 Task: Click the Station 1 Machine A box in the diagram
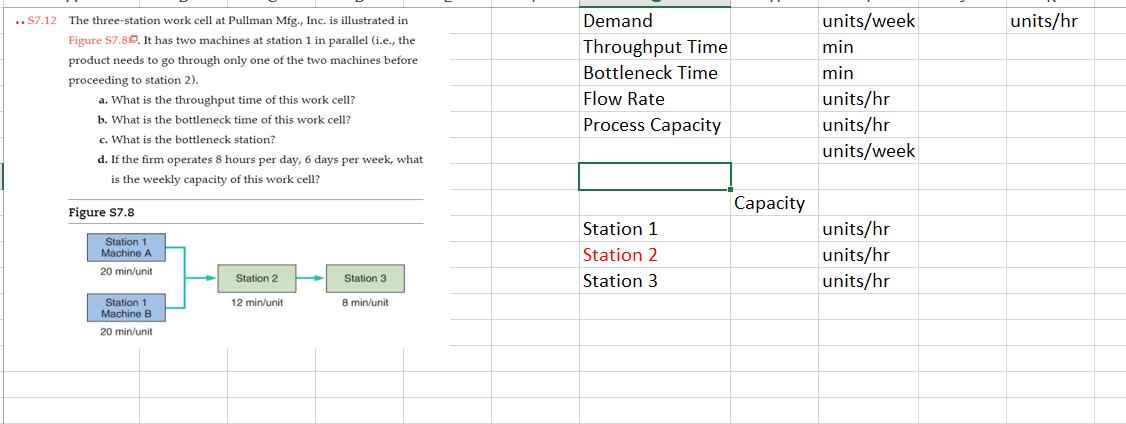tap(126, 247)
